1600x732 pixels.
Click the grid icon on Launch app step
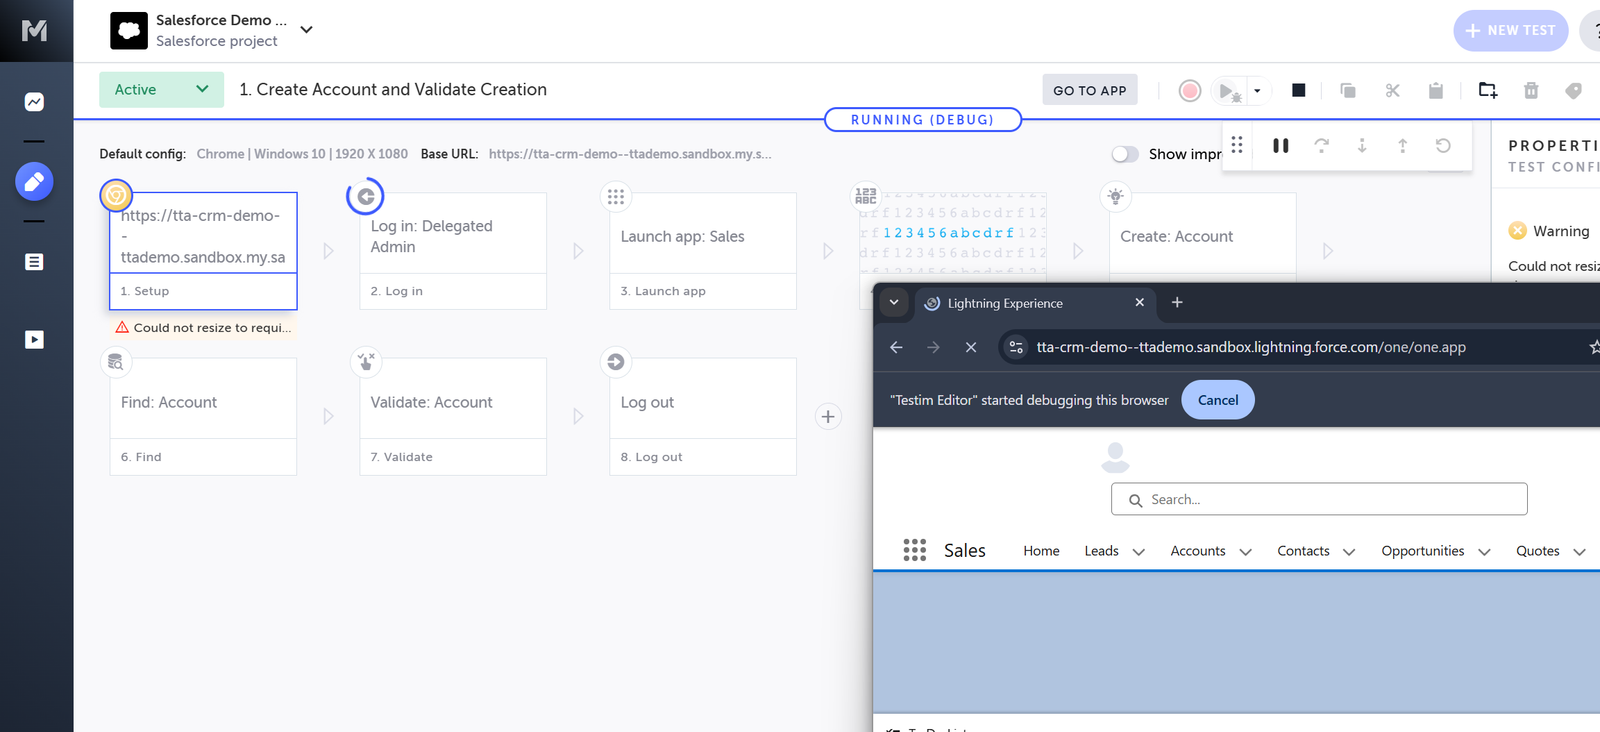[616, 196]
